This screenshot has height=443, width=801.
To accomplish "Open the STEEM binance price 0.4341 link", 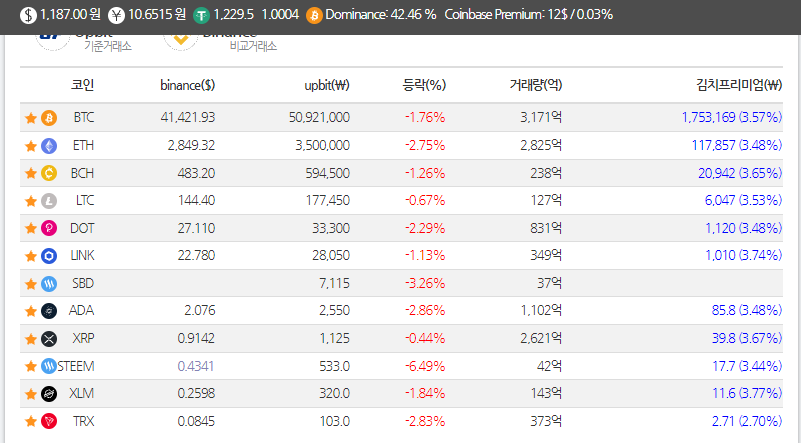I will click(x=196, y=366).
